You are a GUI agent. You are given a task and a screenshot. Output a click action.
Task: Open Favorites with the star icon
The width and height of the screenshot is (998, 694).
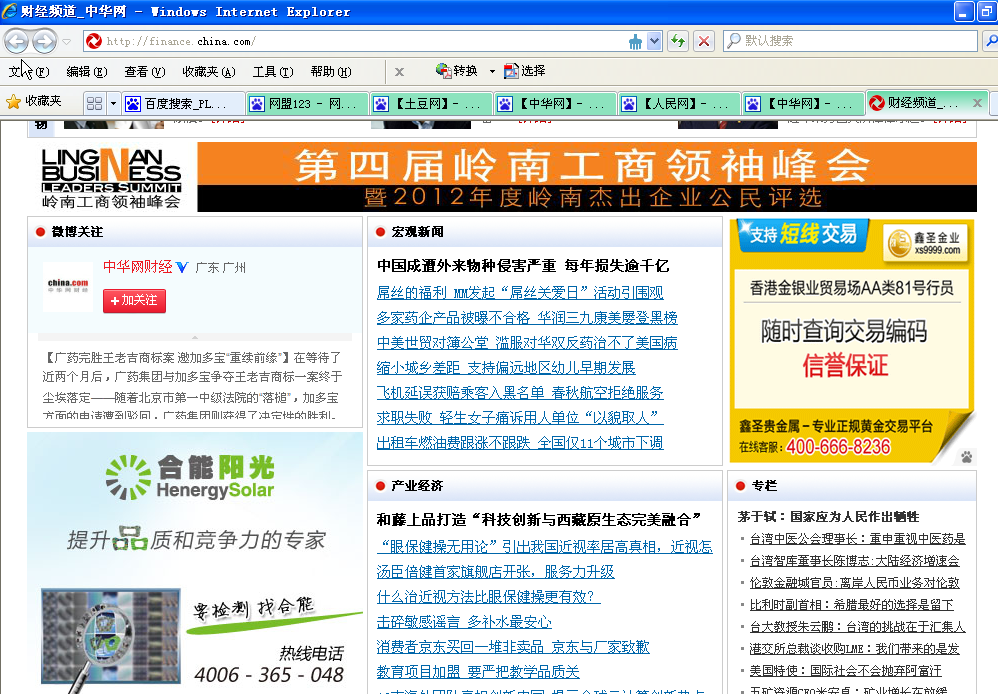[x=14, y=102]
